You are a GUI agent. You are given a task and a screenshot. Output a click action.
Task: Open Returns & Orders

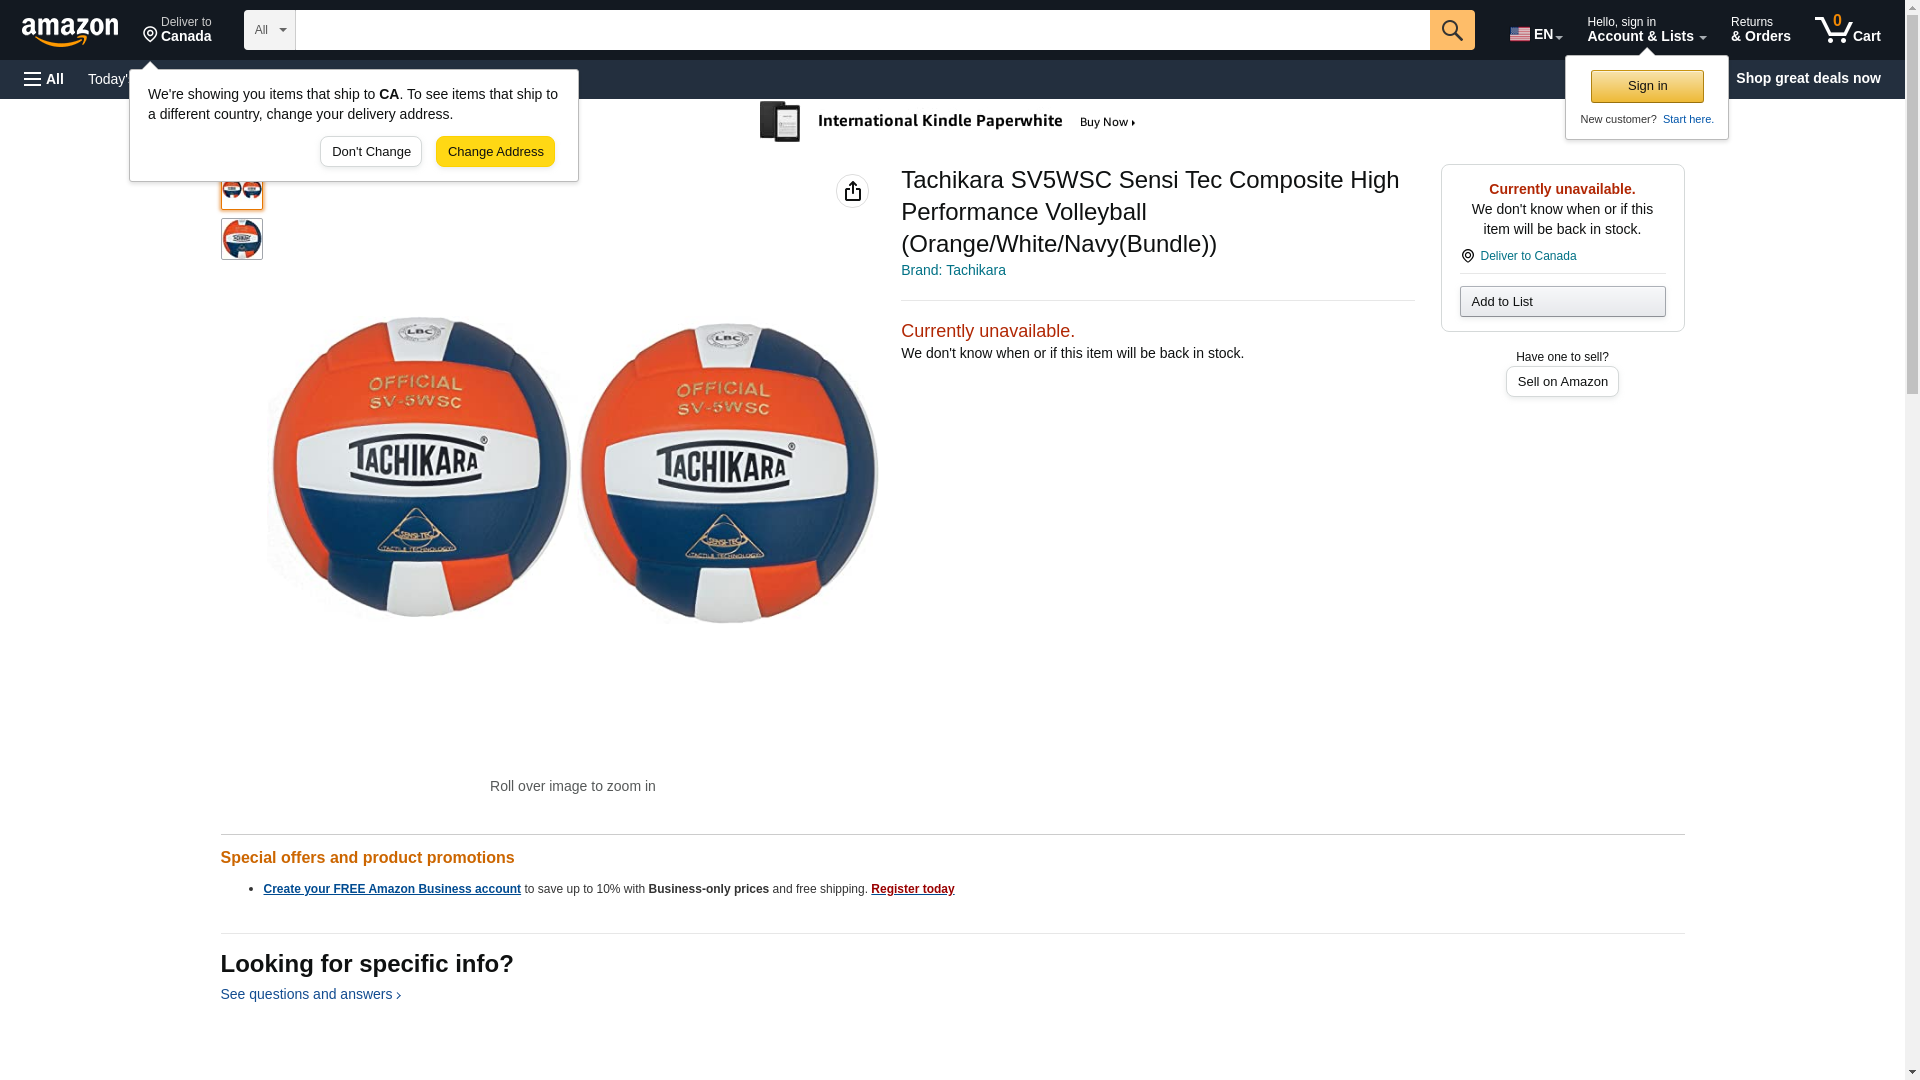tap(1760, 30)
